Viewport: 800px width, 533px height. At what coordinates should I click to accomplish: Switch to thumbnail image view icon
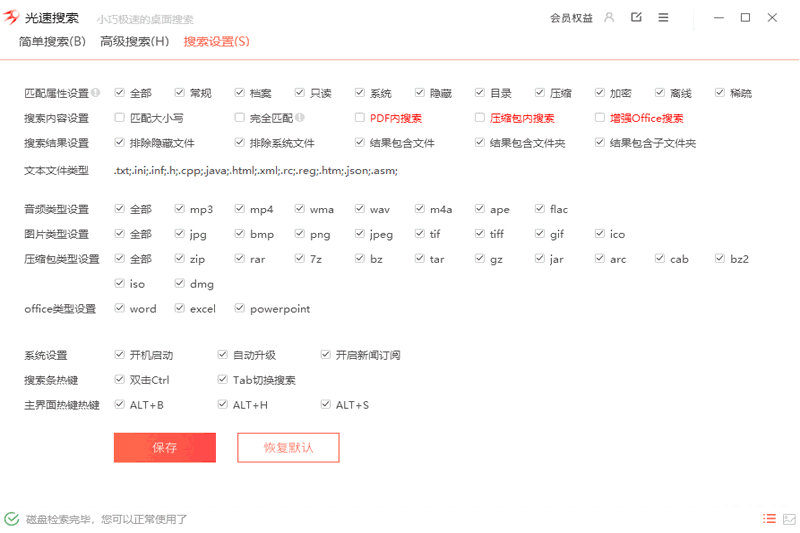(789, 519)
